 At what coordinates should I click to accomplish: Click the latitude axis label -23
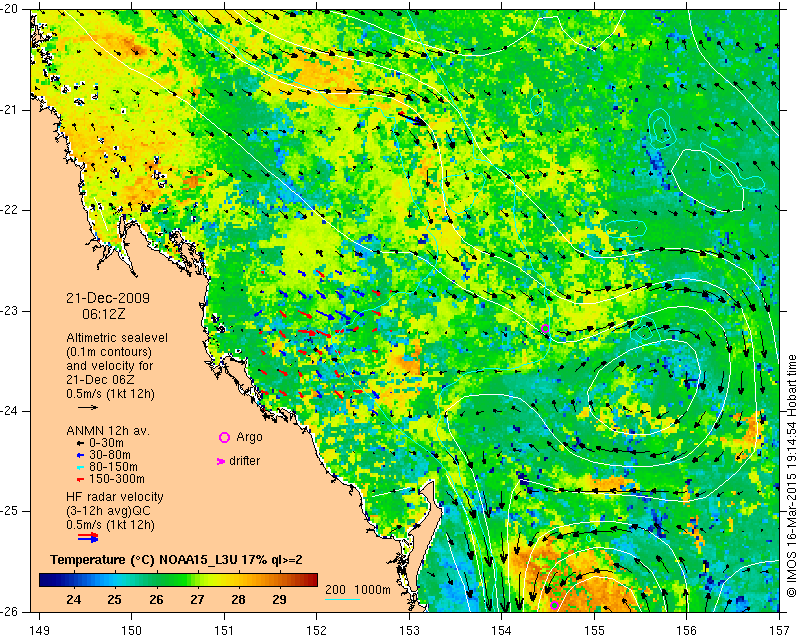point(10,311)
